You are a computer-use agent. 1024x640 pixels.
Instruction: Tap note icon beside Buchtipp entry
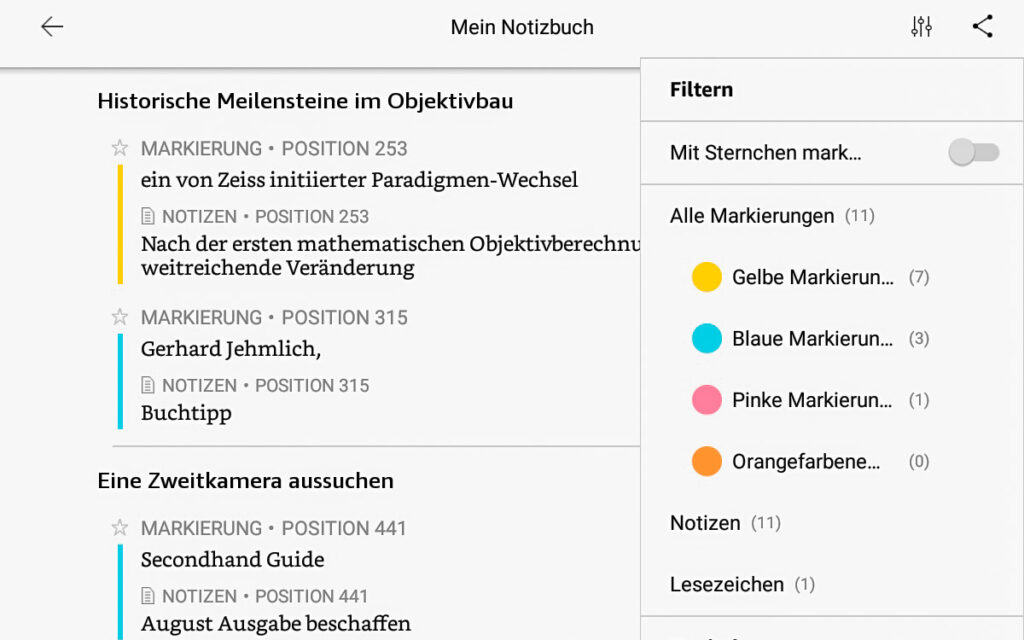(x=149, y=386)
